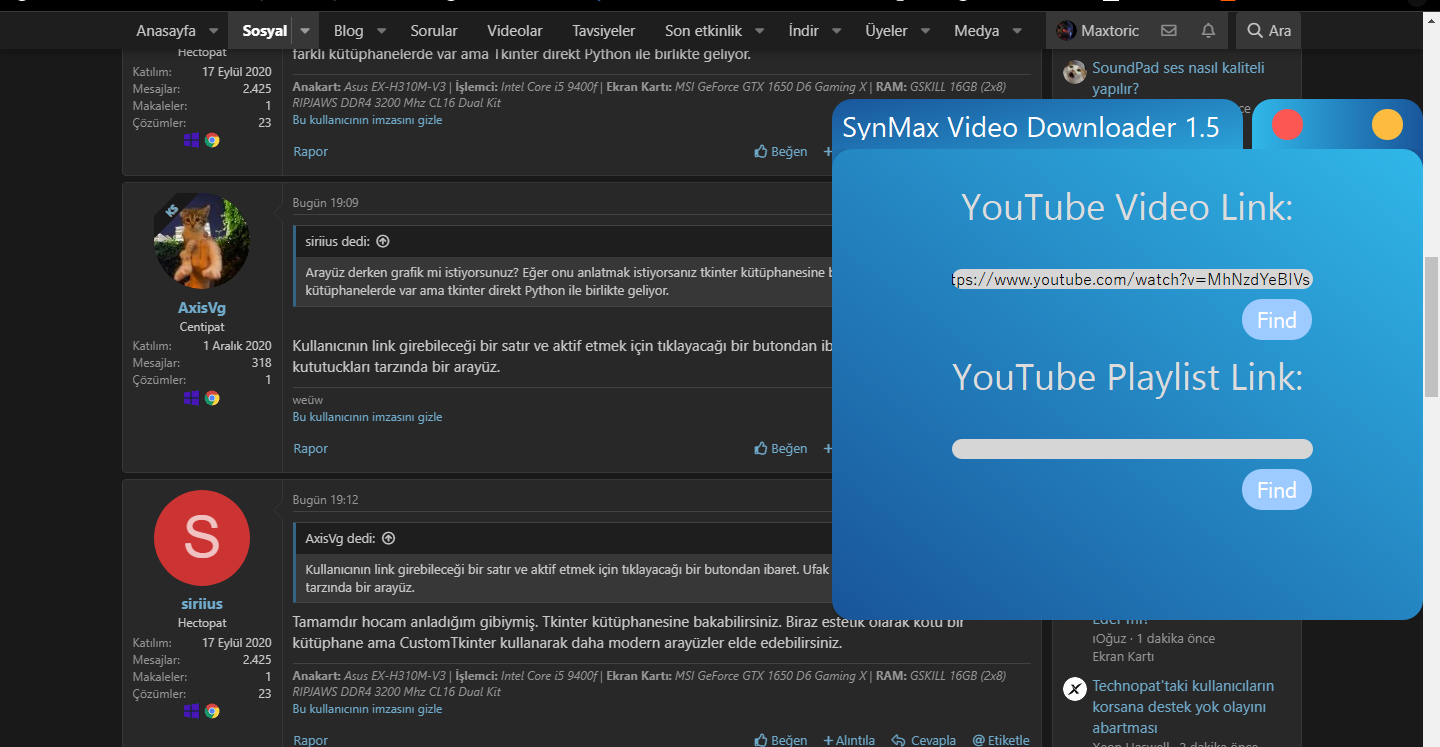Viewport: 1440px width, 747px height.
Task: Open the AxisVg username link
Action: coord(202,308)
